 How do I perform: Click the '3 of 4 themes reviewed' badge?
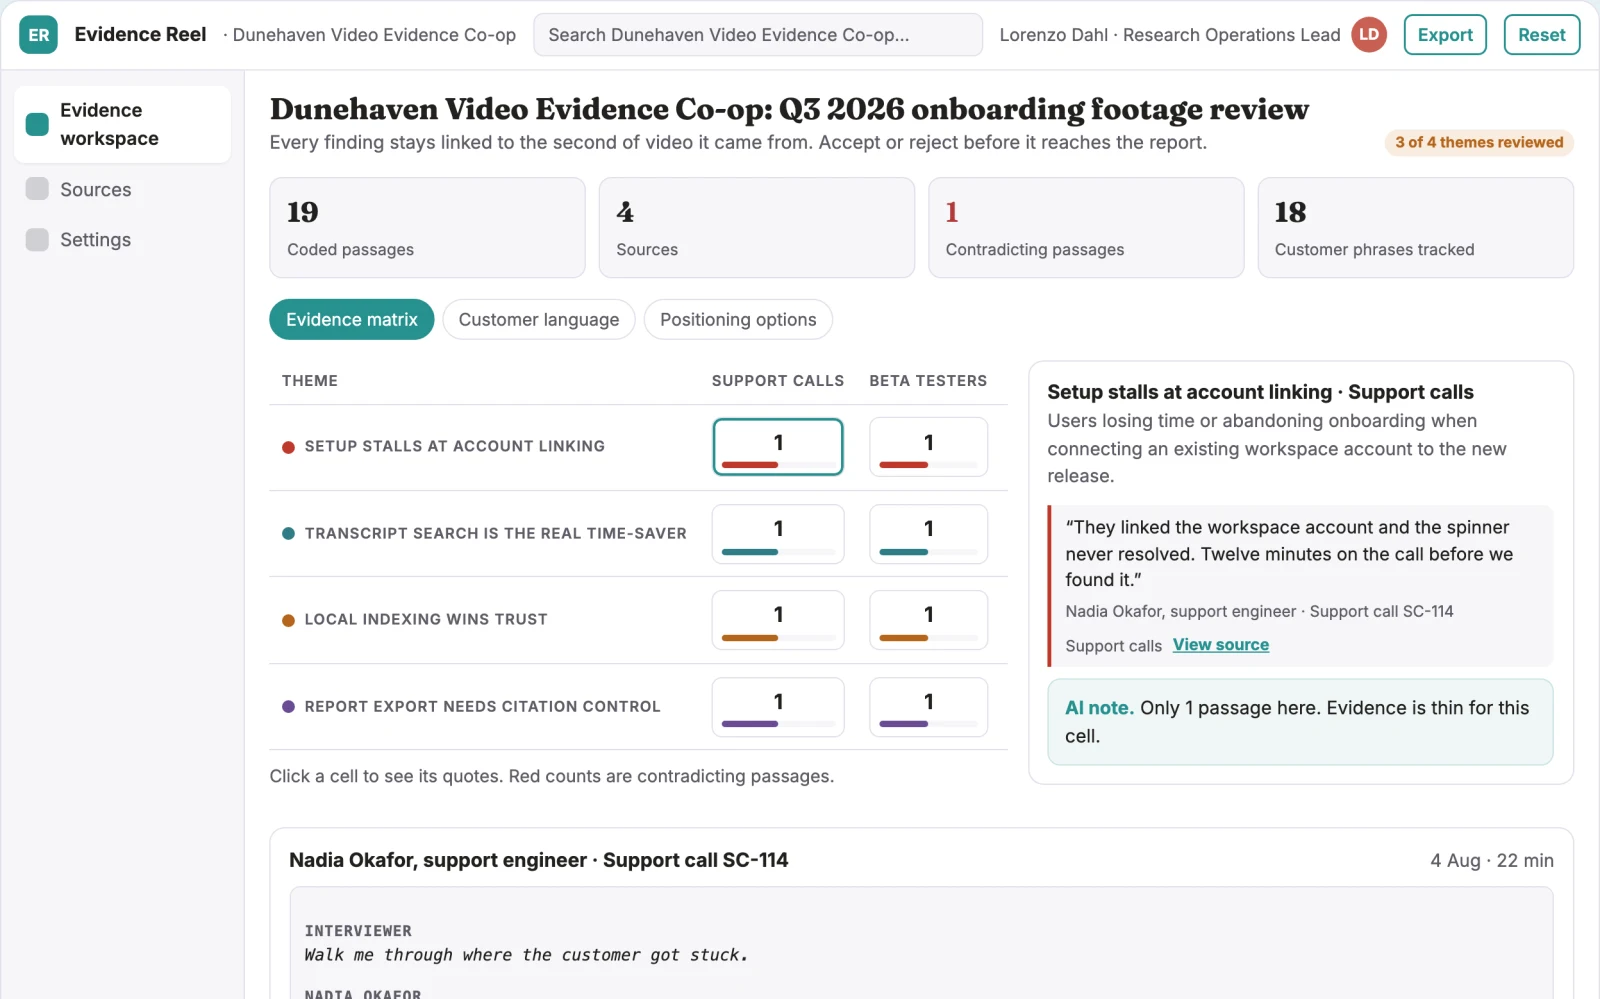pyautogui.click(x=1479, y=142)
